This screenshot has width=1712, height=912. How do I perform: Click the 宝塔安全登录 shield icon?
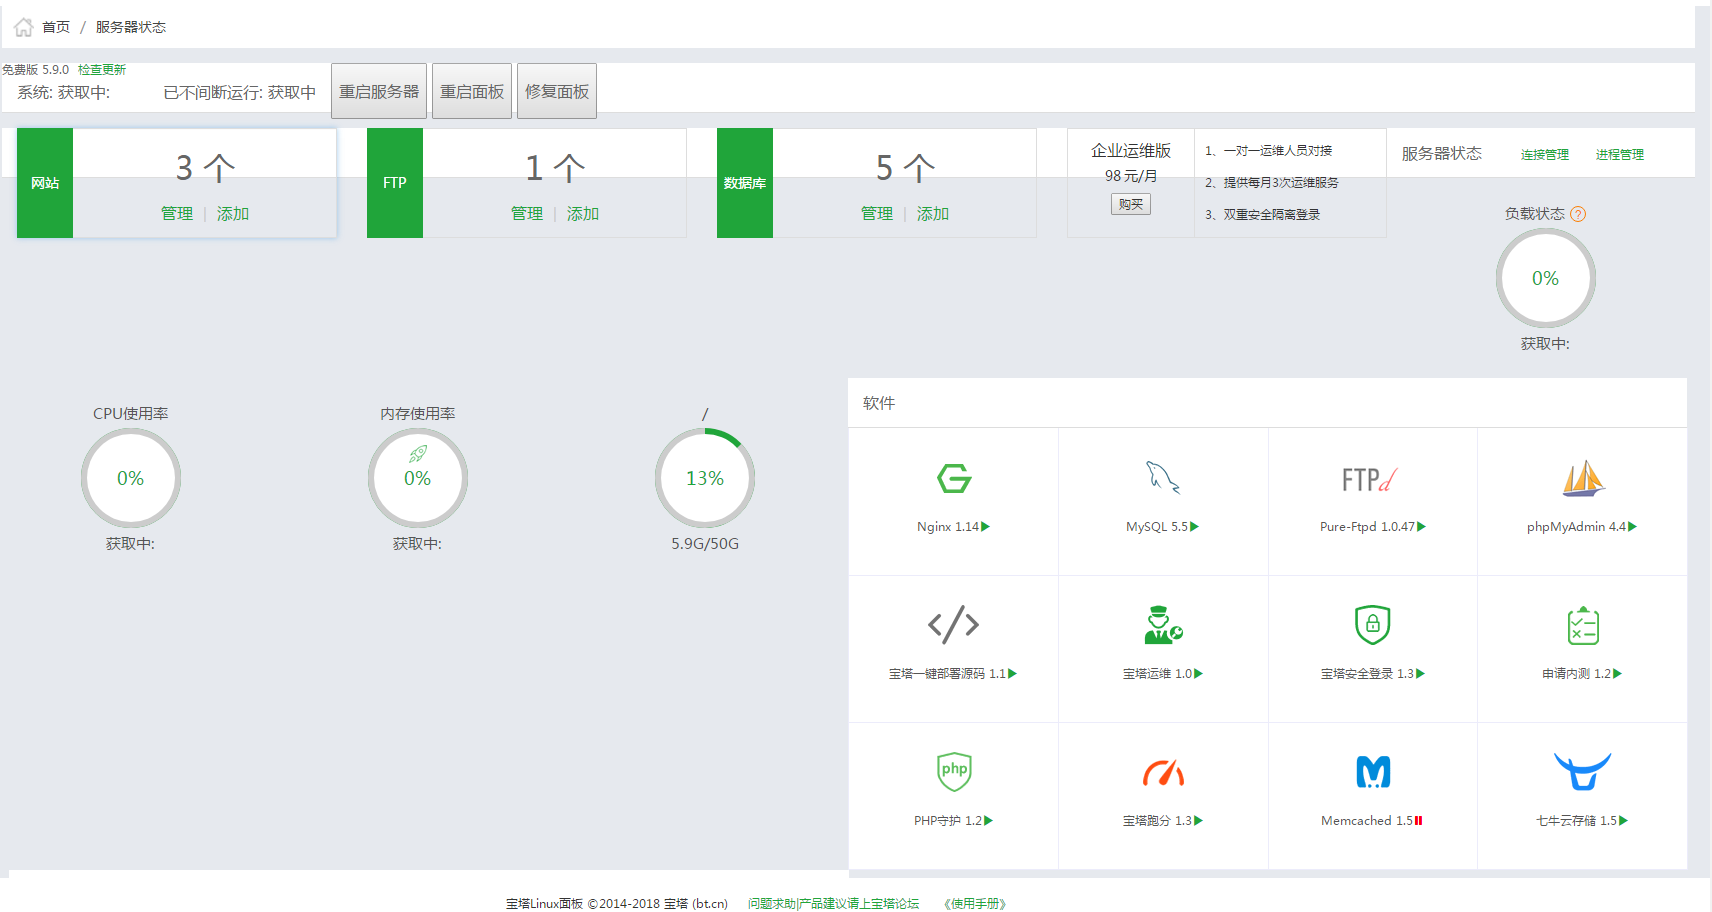pyautogui.click(x=1372, y=625)
